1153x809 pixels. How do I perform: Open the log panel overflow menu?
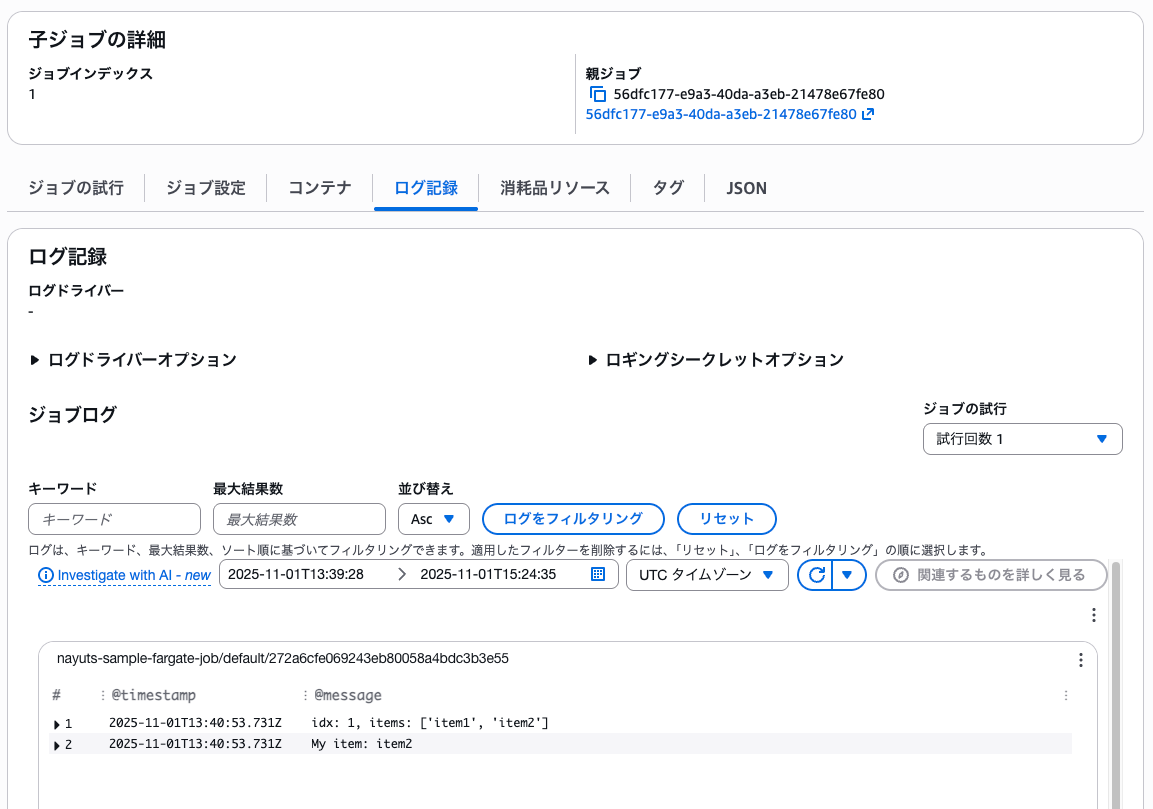[x=1093, y=616]
